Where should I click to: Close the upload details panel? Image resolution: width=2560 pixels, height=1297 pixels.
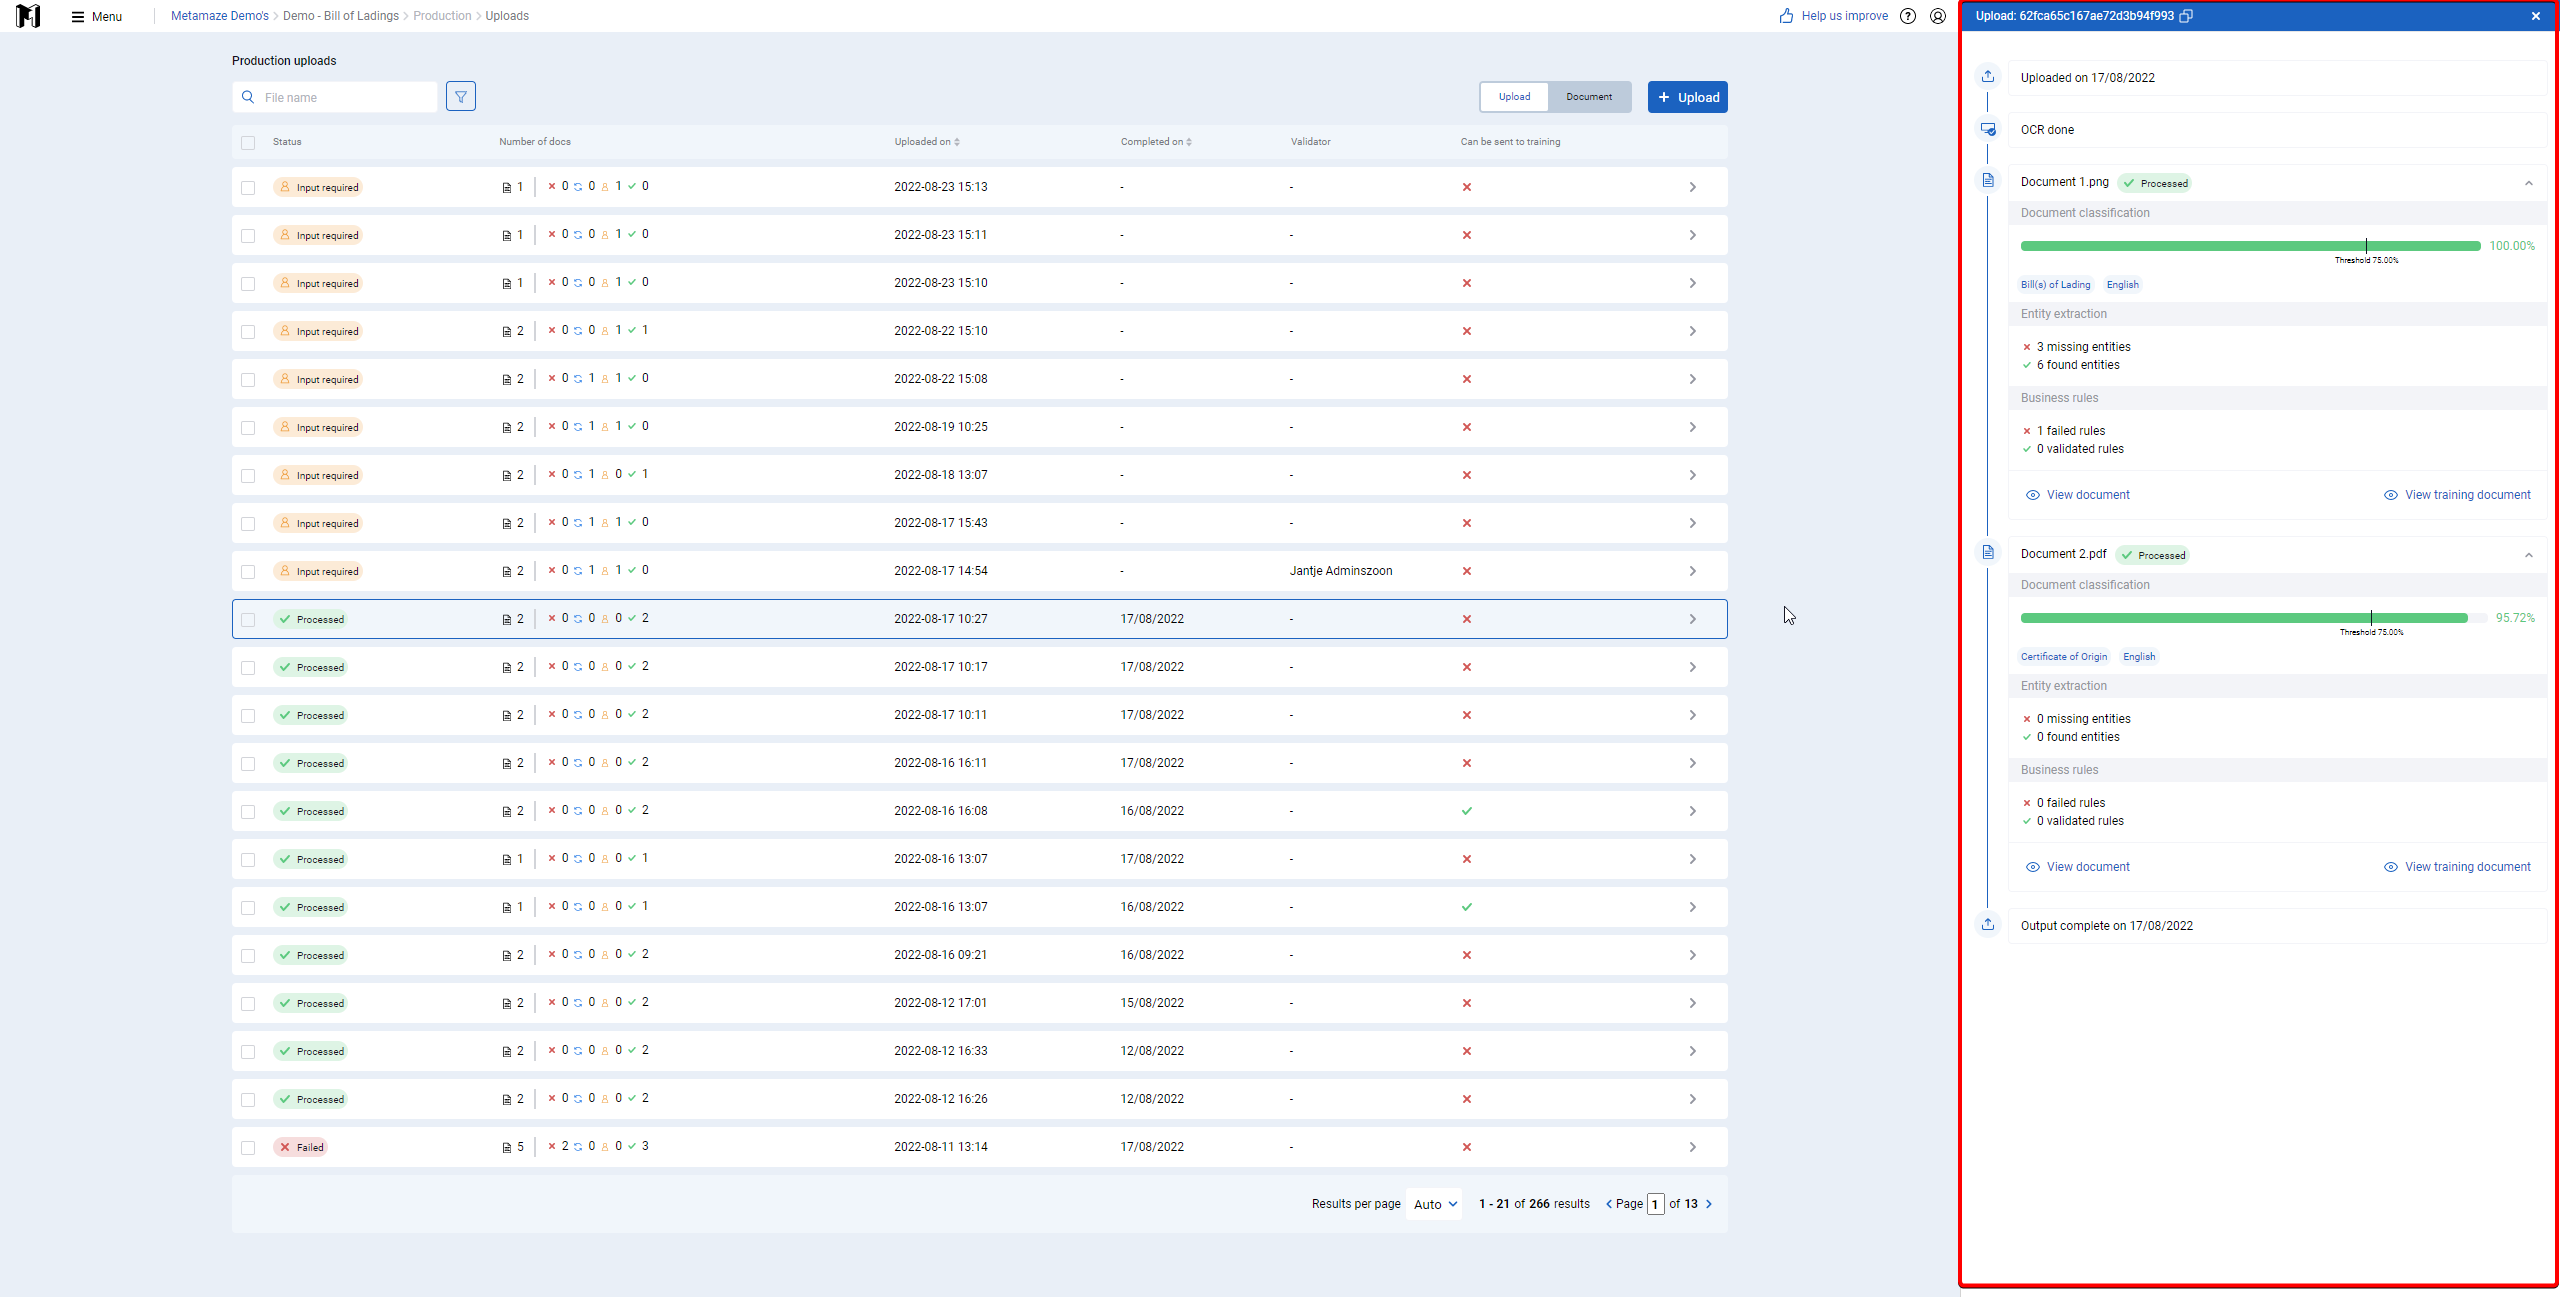(2536, 16)
